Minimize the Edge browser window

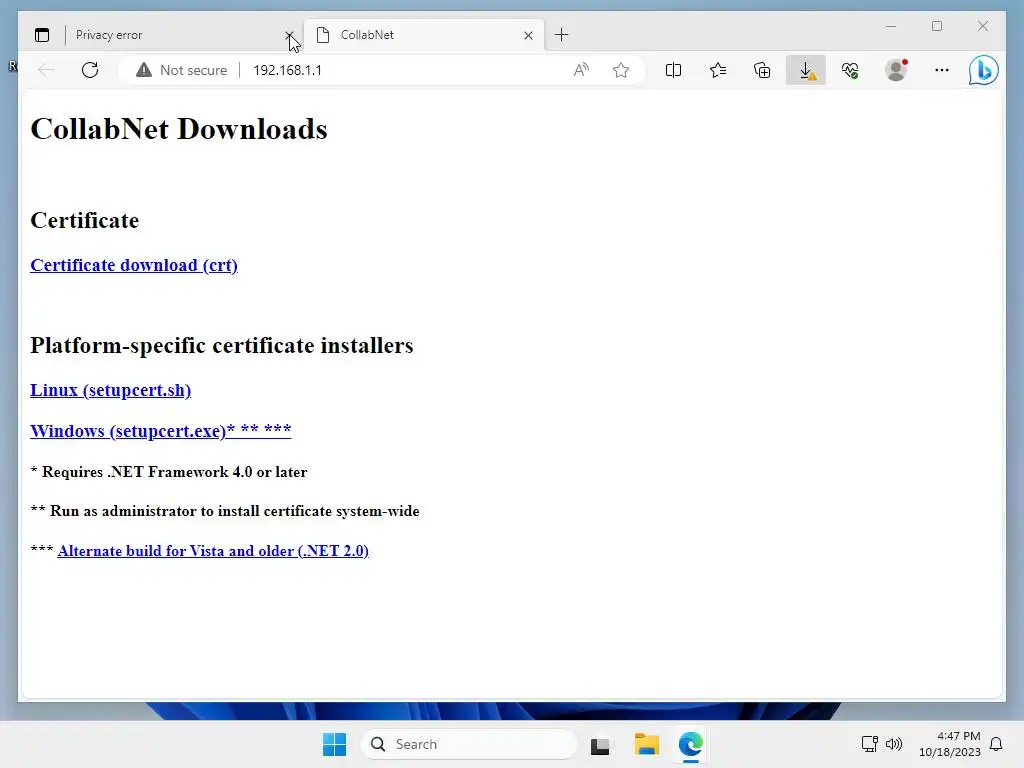(x=891, y=26)
